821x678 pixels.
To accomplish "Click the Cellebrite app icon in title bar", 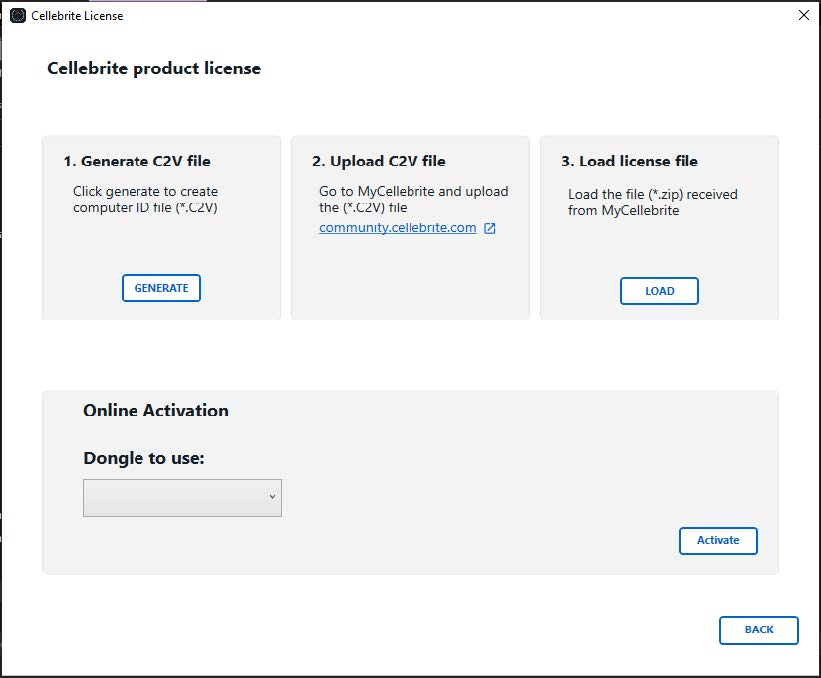I will coord(18,16).
